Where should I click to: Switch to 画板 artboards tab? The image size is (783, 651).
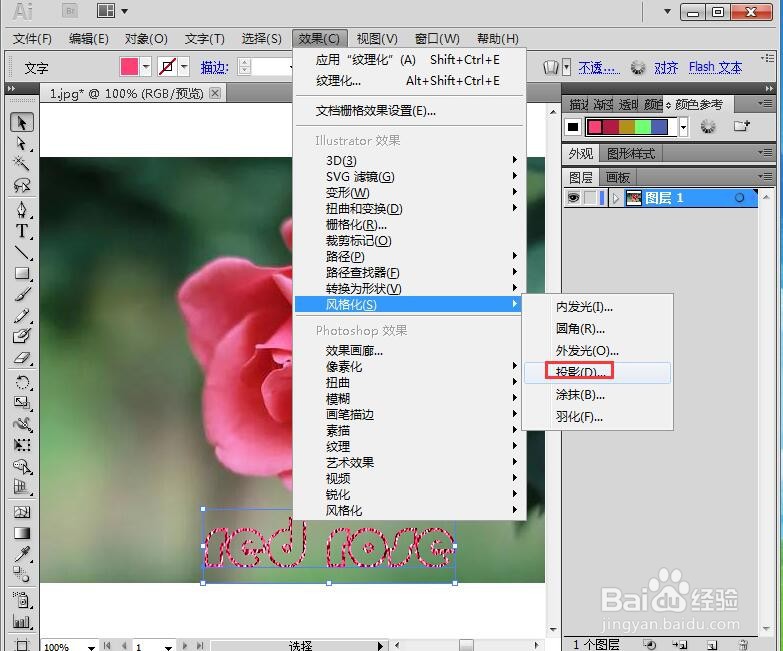pyautogui.click(x=618, y=177)
